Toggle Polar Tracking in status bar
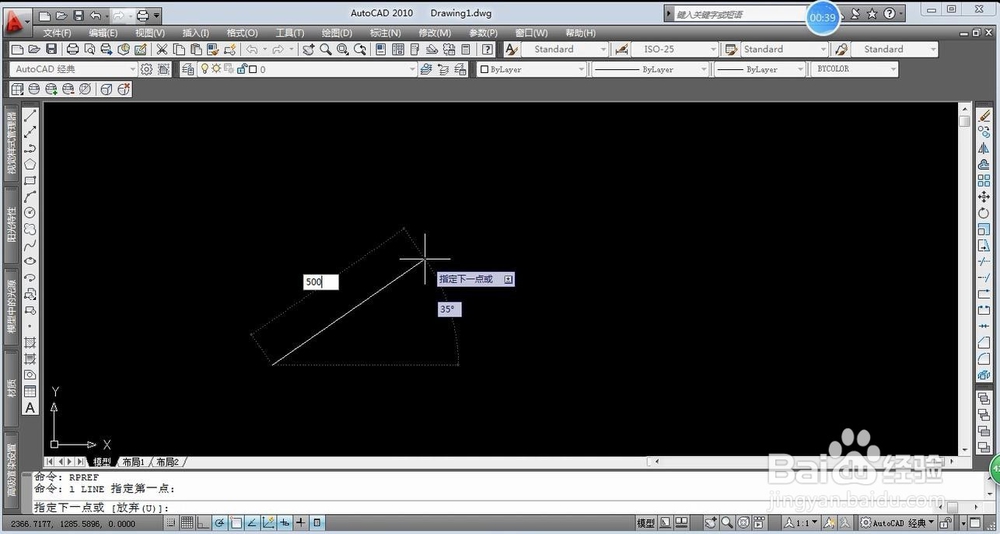This screenshot has height=534, width=1000. pyautogui.click(x=220, y=523)
